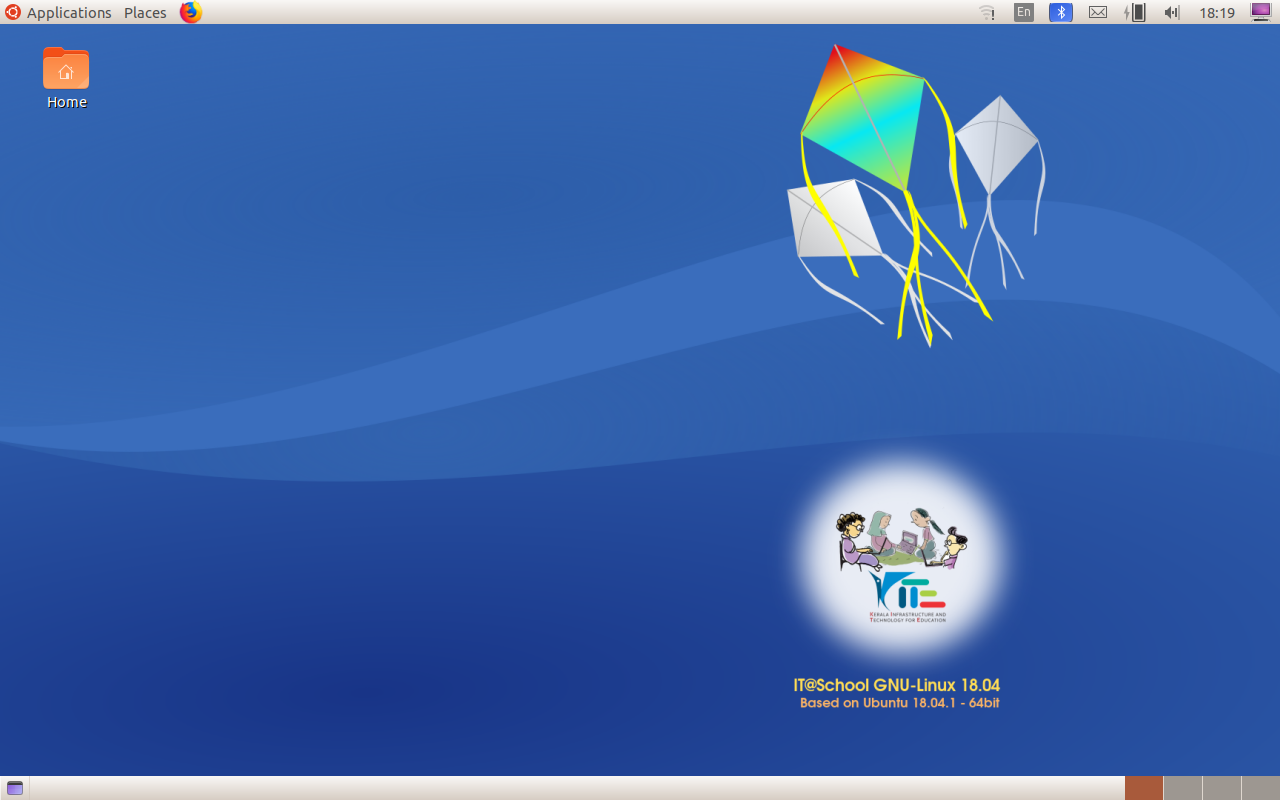The width and height of the screenshot is (1280, 800).
Task: Click the show desktop icon in the bottom panel
Action: click(14, 787)
